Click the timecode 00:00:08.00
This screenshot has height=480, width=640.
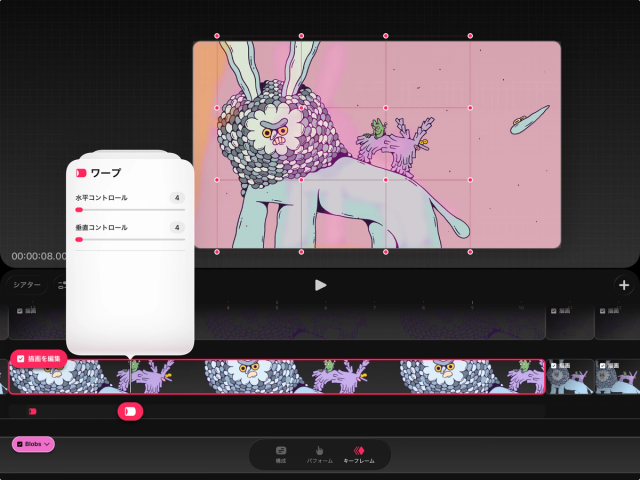[x=39, y=256]
